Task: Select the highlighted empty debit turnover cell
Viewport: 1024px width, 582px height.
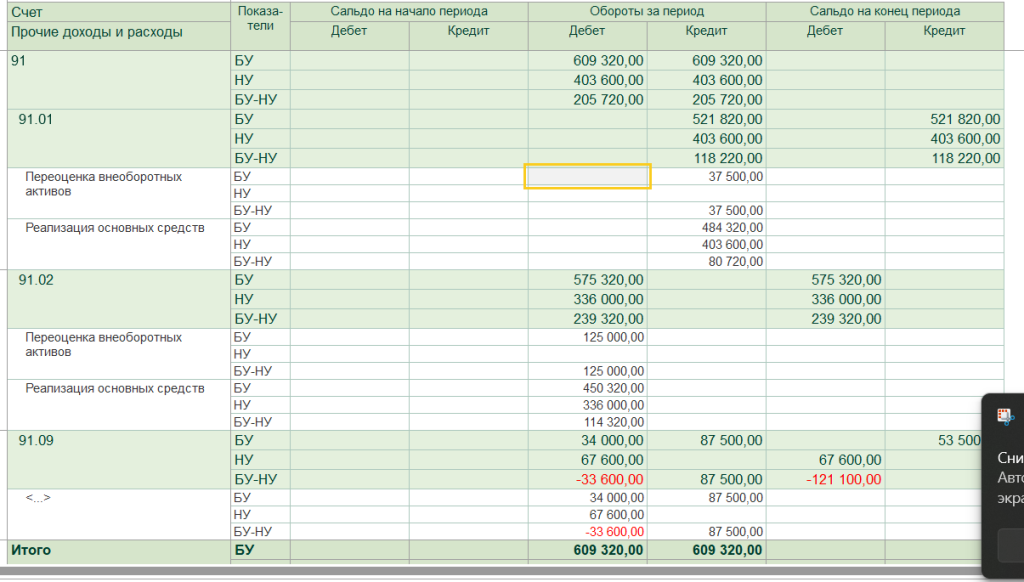Action: [587, 176]
